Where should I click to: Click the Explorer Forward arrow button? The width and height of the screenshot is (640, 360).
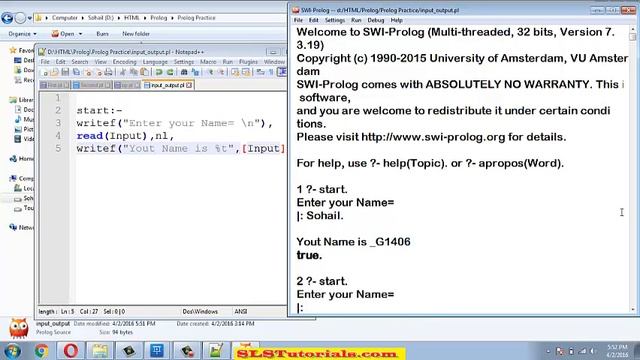click(x=20, y=18)
